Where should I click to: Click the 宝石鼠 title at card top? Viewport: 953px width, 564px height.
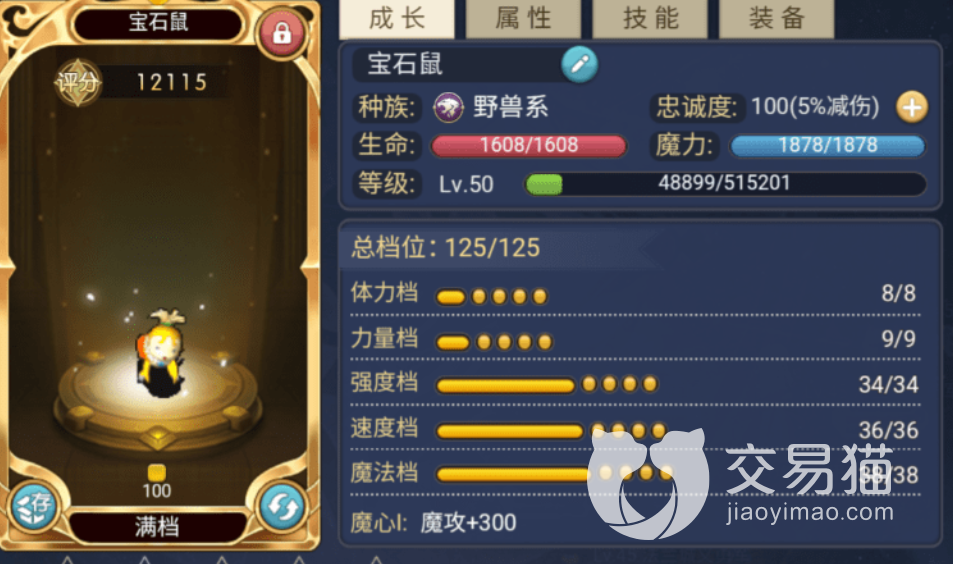pos(158,23)
